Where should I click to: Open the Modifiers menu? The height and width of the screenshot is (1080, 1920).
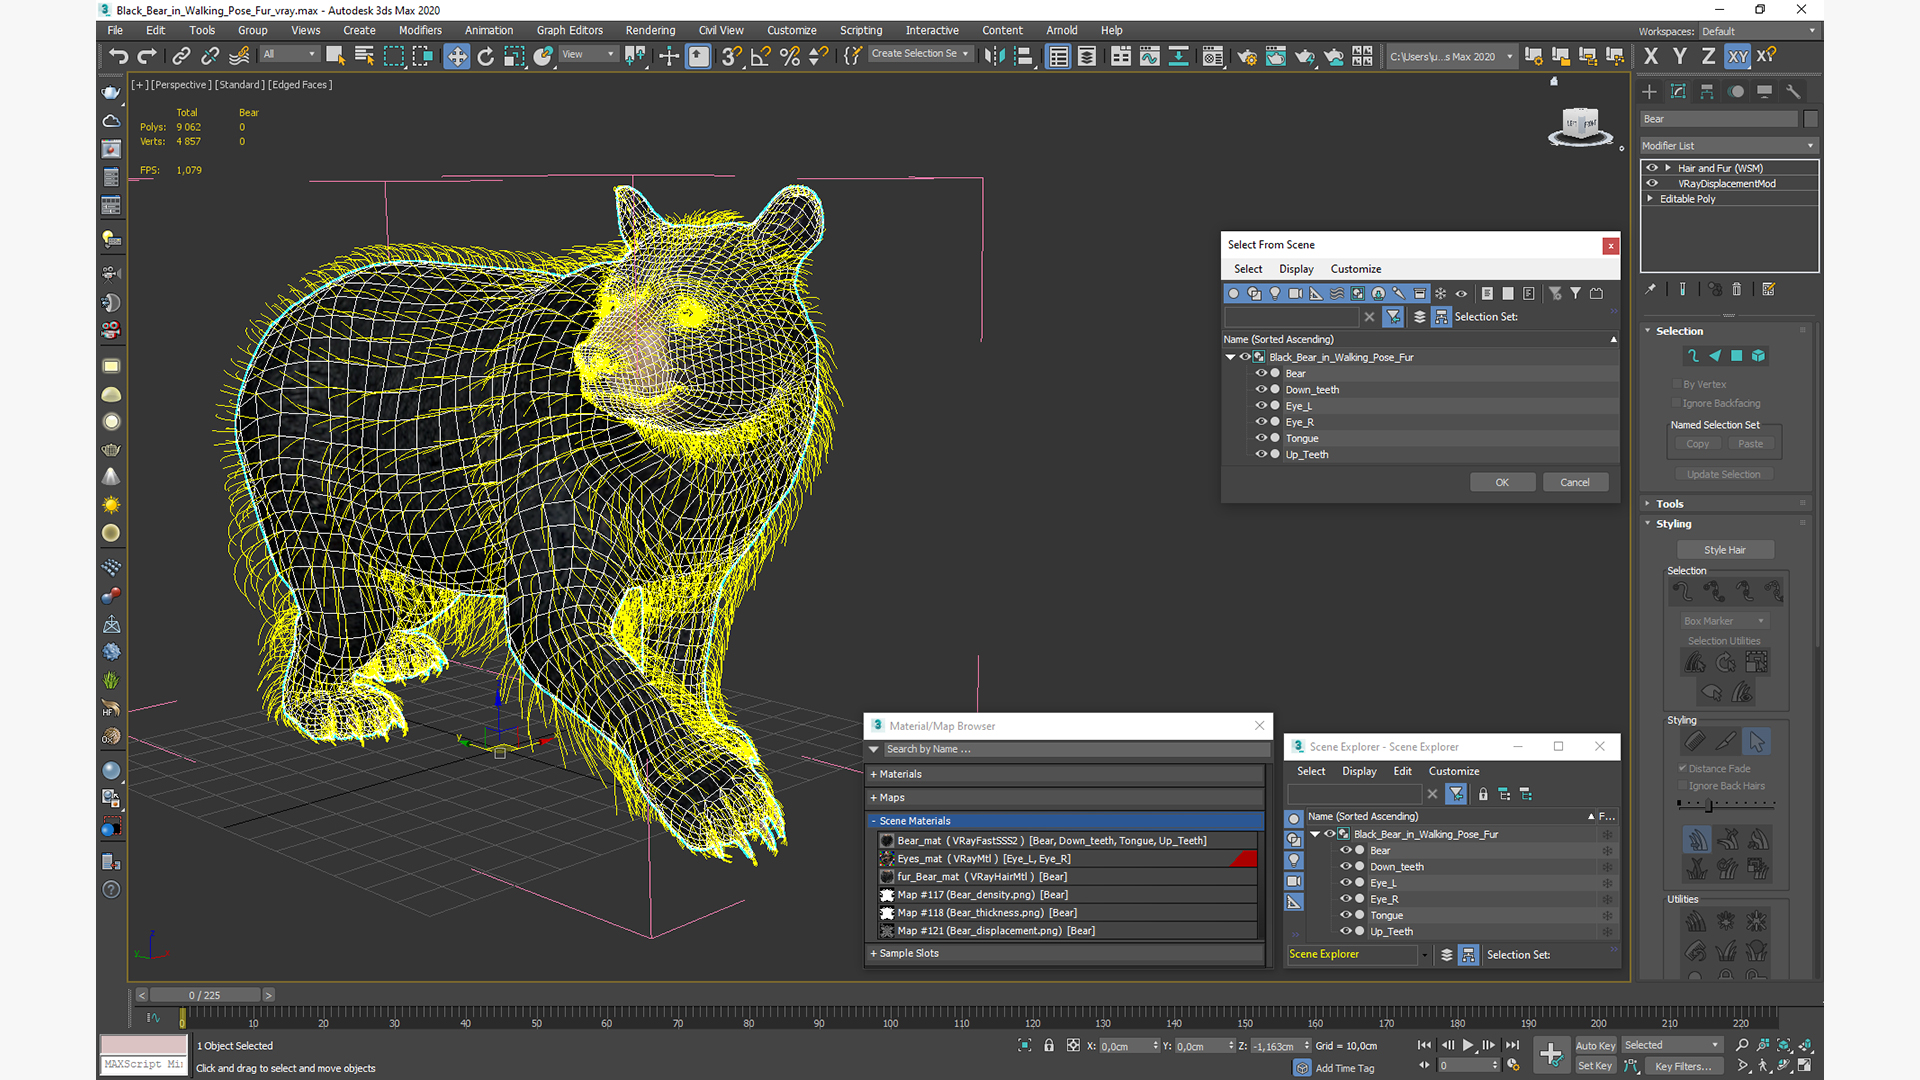coord(420,30)
